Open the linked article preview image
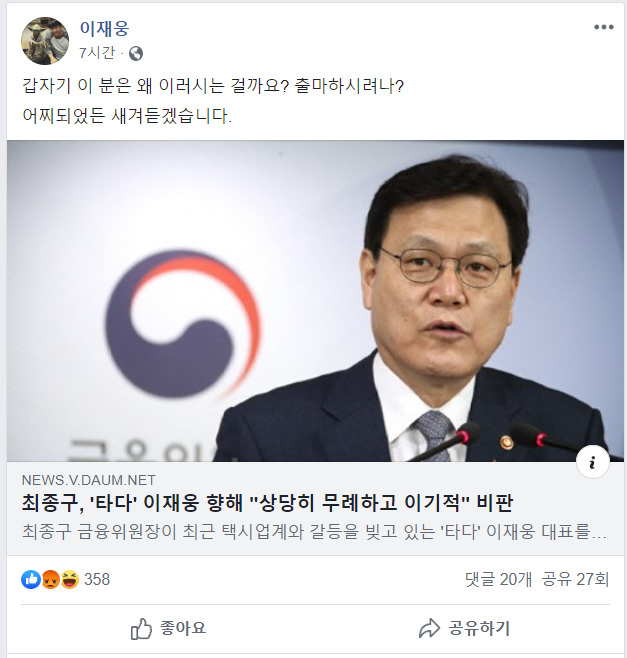 pos(315,301)
